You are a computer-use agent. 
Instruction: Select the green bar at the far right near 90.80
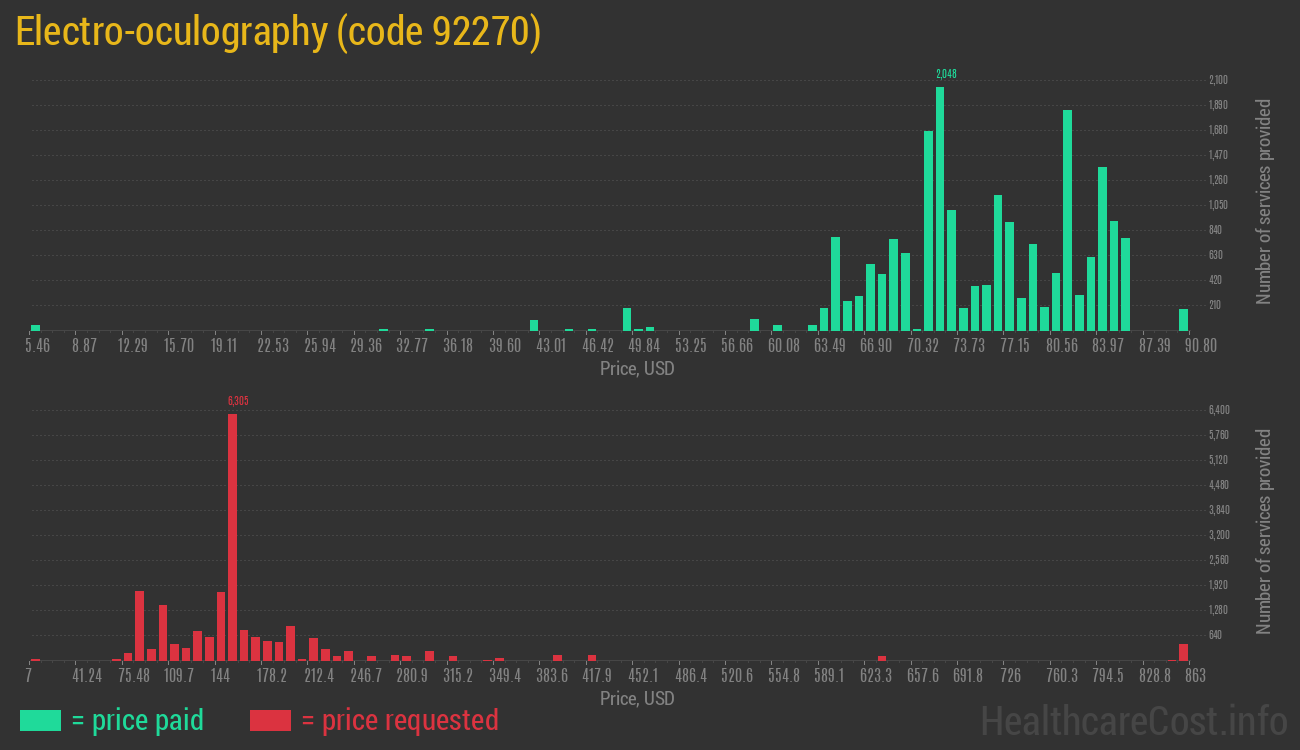pyautogui.click(x=1183, y=320)
